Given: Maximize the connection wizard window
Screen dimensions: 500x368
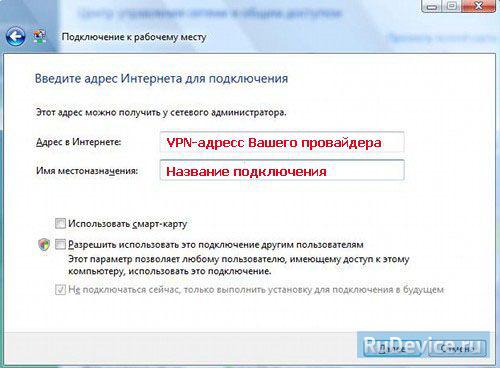Looking at the screenshot, I should (452, 6).
